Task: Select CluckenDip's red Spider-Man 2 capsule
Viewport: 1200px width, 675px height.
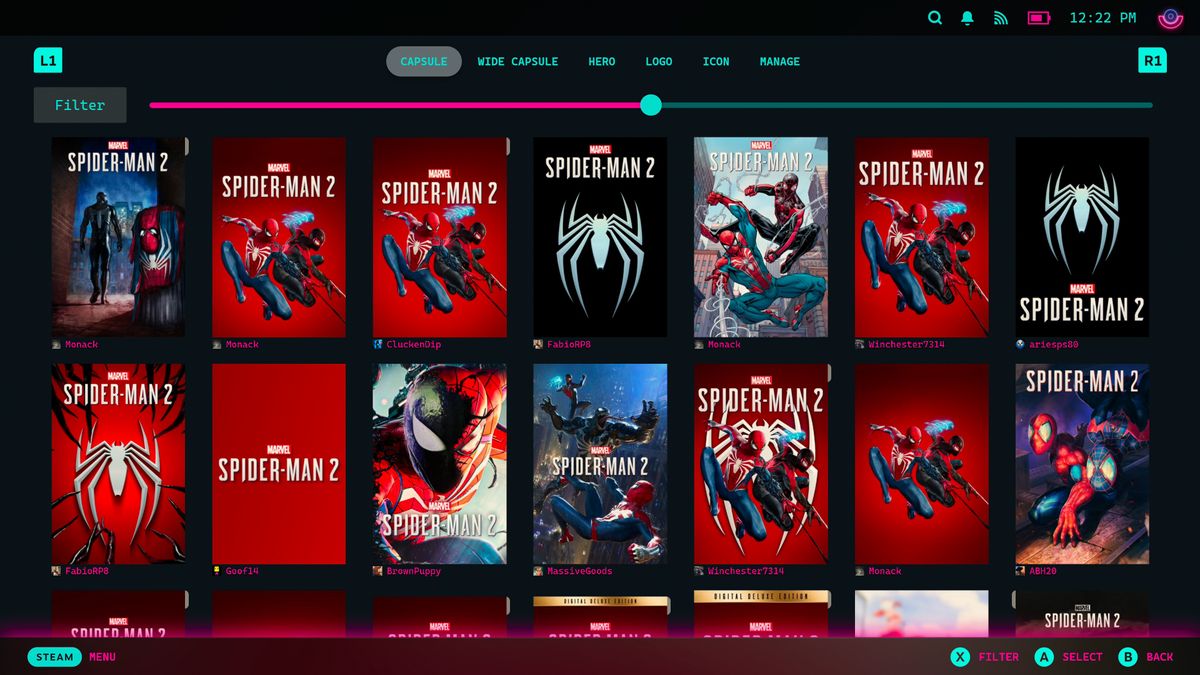Action: tap(440, 237)
